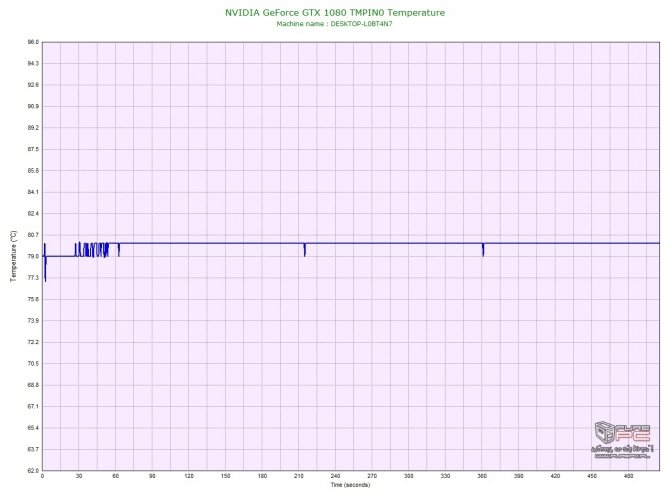Viewport: 670px width, 502px height.
Task: Click the 92.6 temperature axis label
Action: (x=33, y=85)
